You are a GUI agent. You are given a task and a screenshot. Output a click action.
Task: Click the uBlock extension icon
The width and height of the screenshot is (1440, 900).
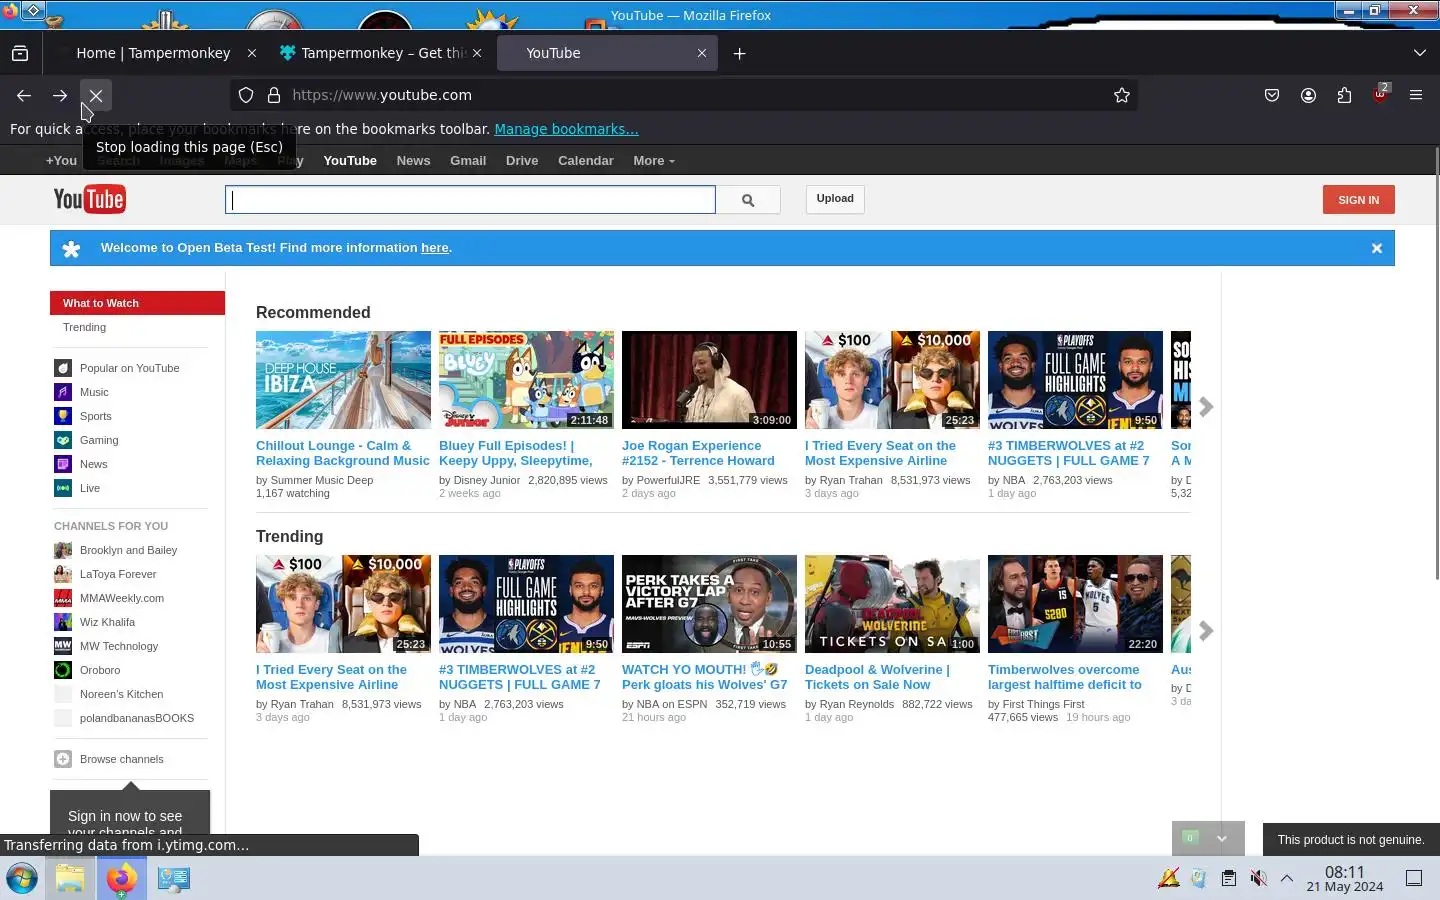[x=1380, y=95]
